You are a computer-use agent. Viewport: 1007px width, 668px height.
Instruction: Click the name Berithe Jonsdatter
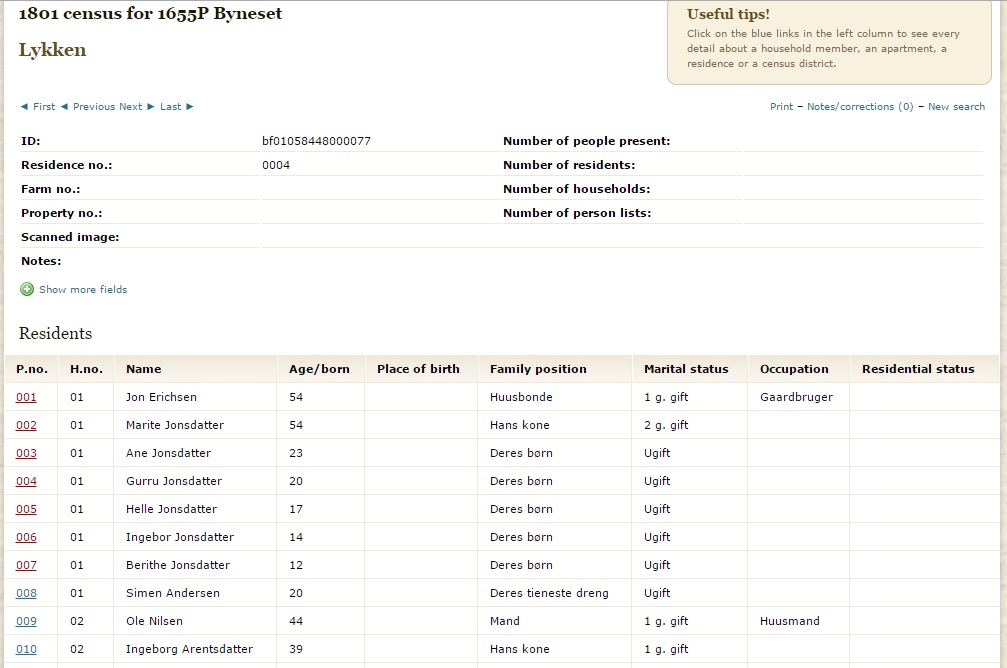(x=178, y=565)
